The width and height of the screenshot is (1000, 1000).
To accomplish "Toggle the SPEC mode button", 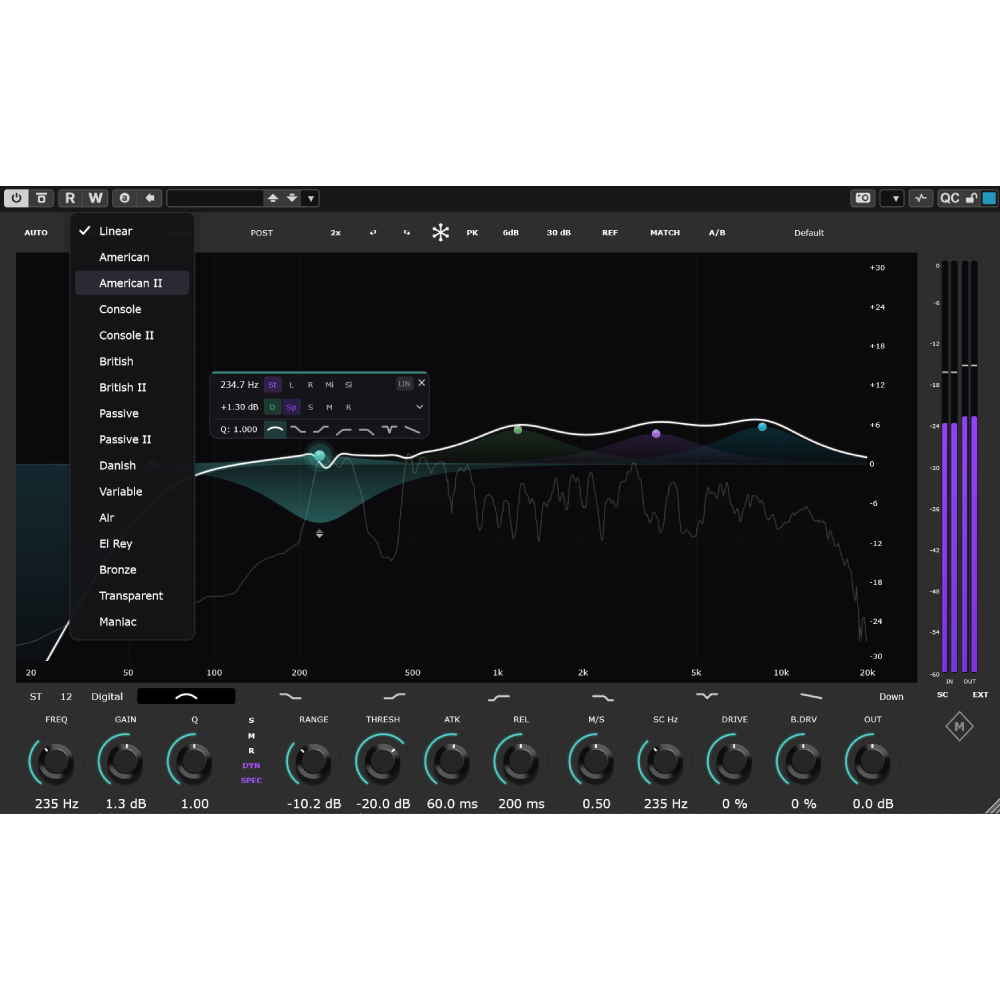I will click(251, 780).
